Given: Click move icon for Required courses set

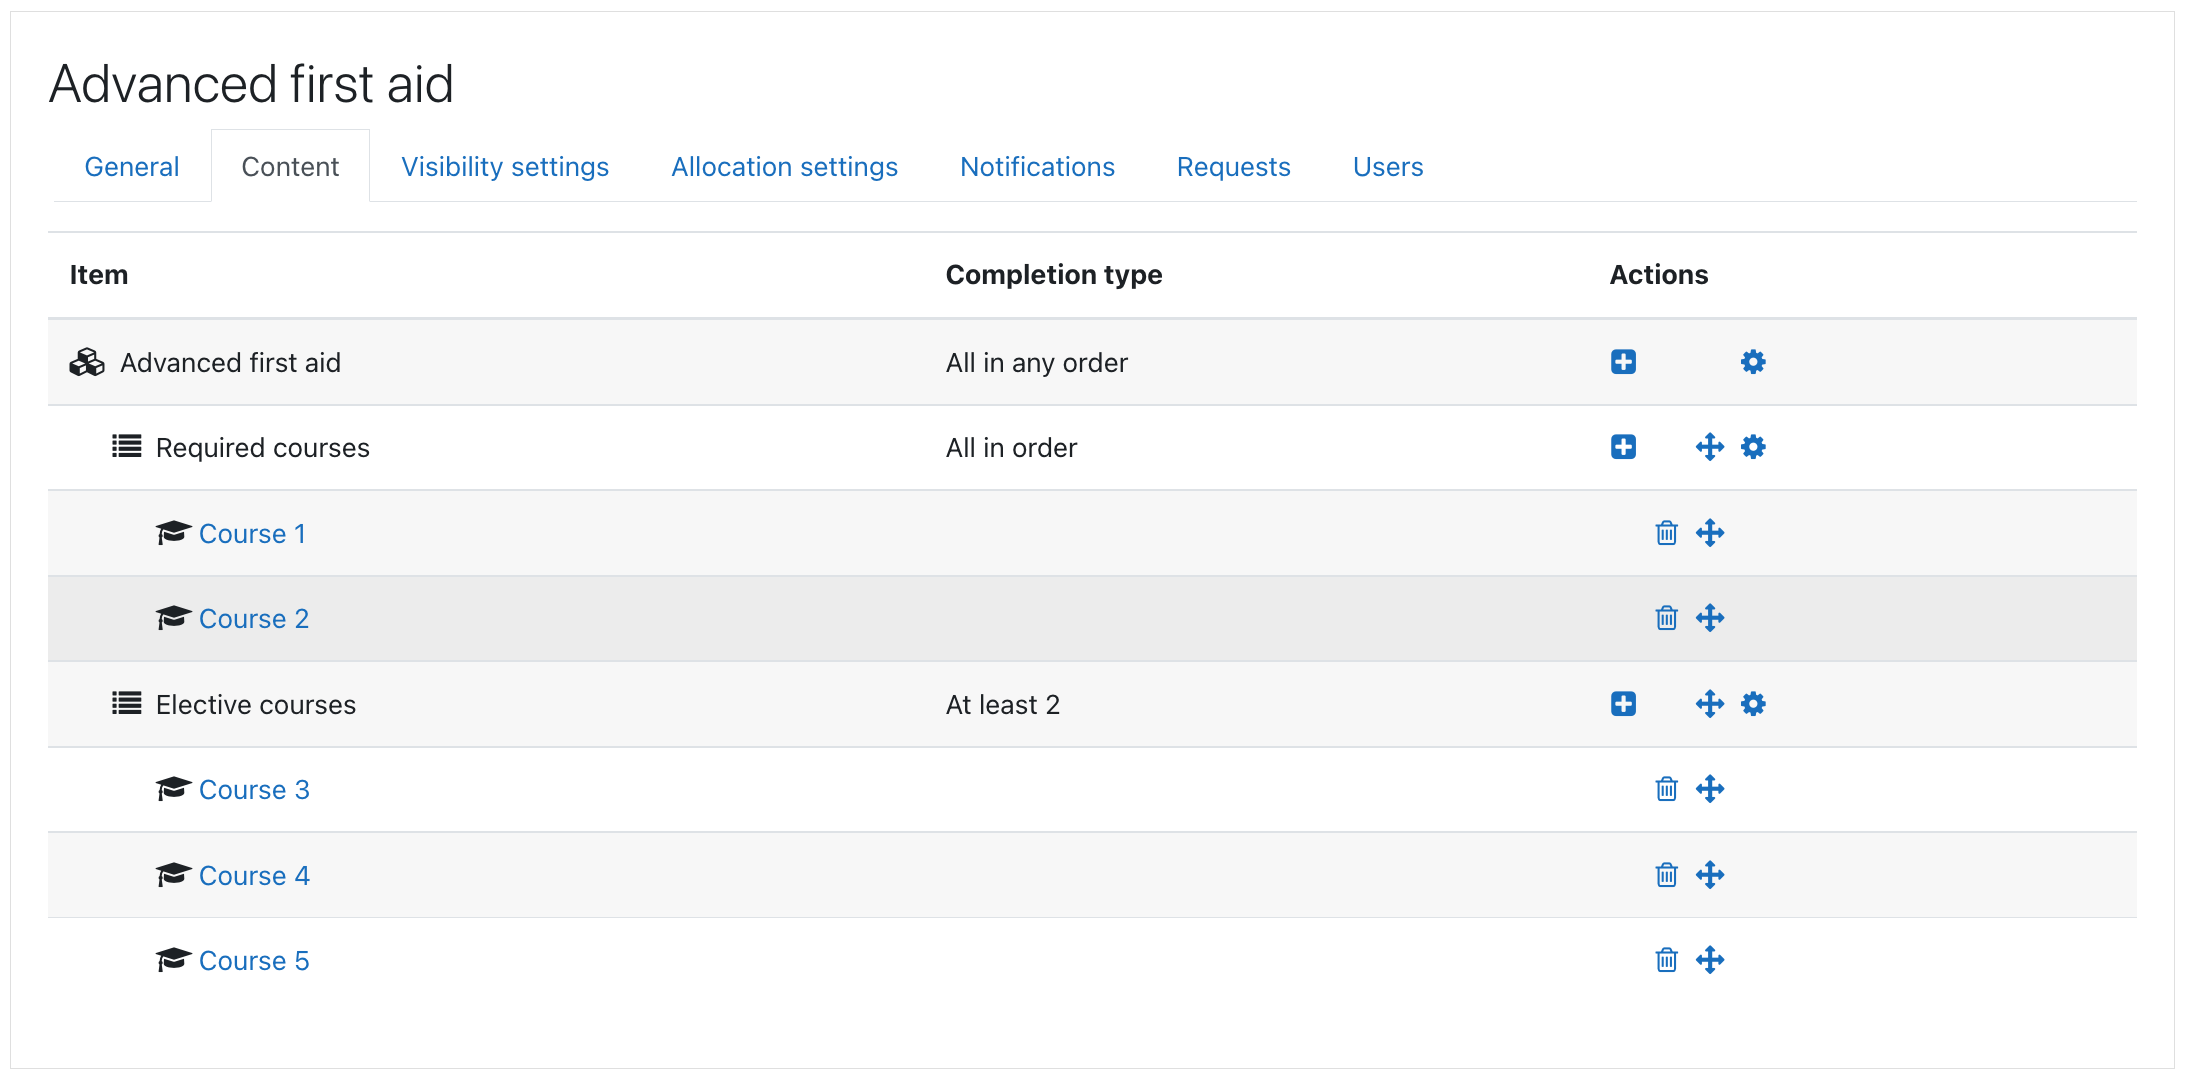Looking at the screenshot, I should pyautogui.click(x=1709, y=447).
